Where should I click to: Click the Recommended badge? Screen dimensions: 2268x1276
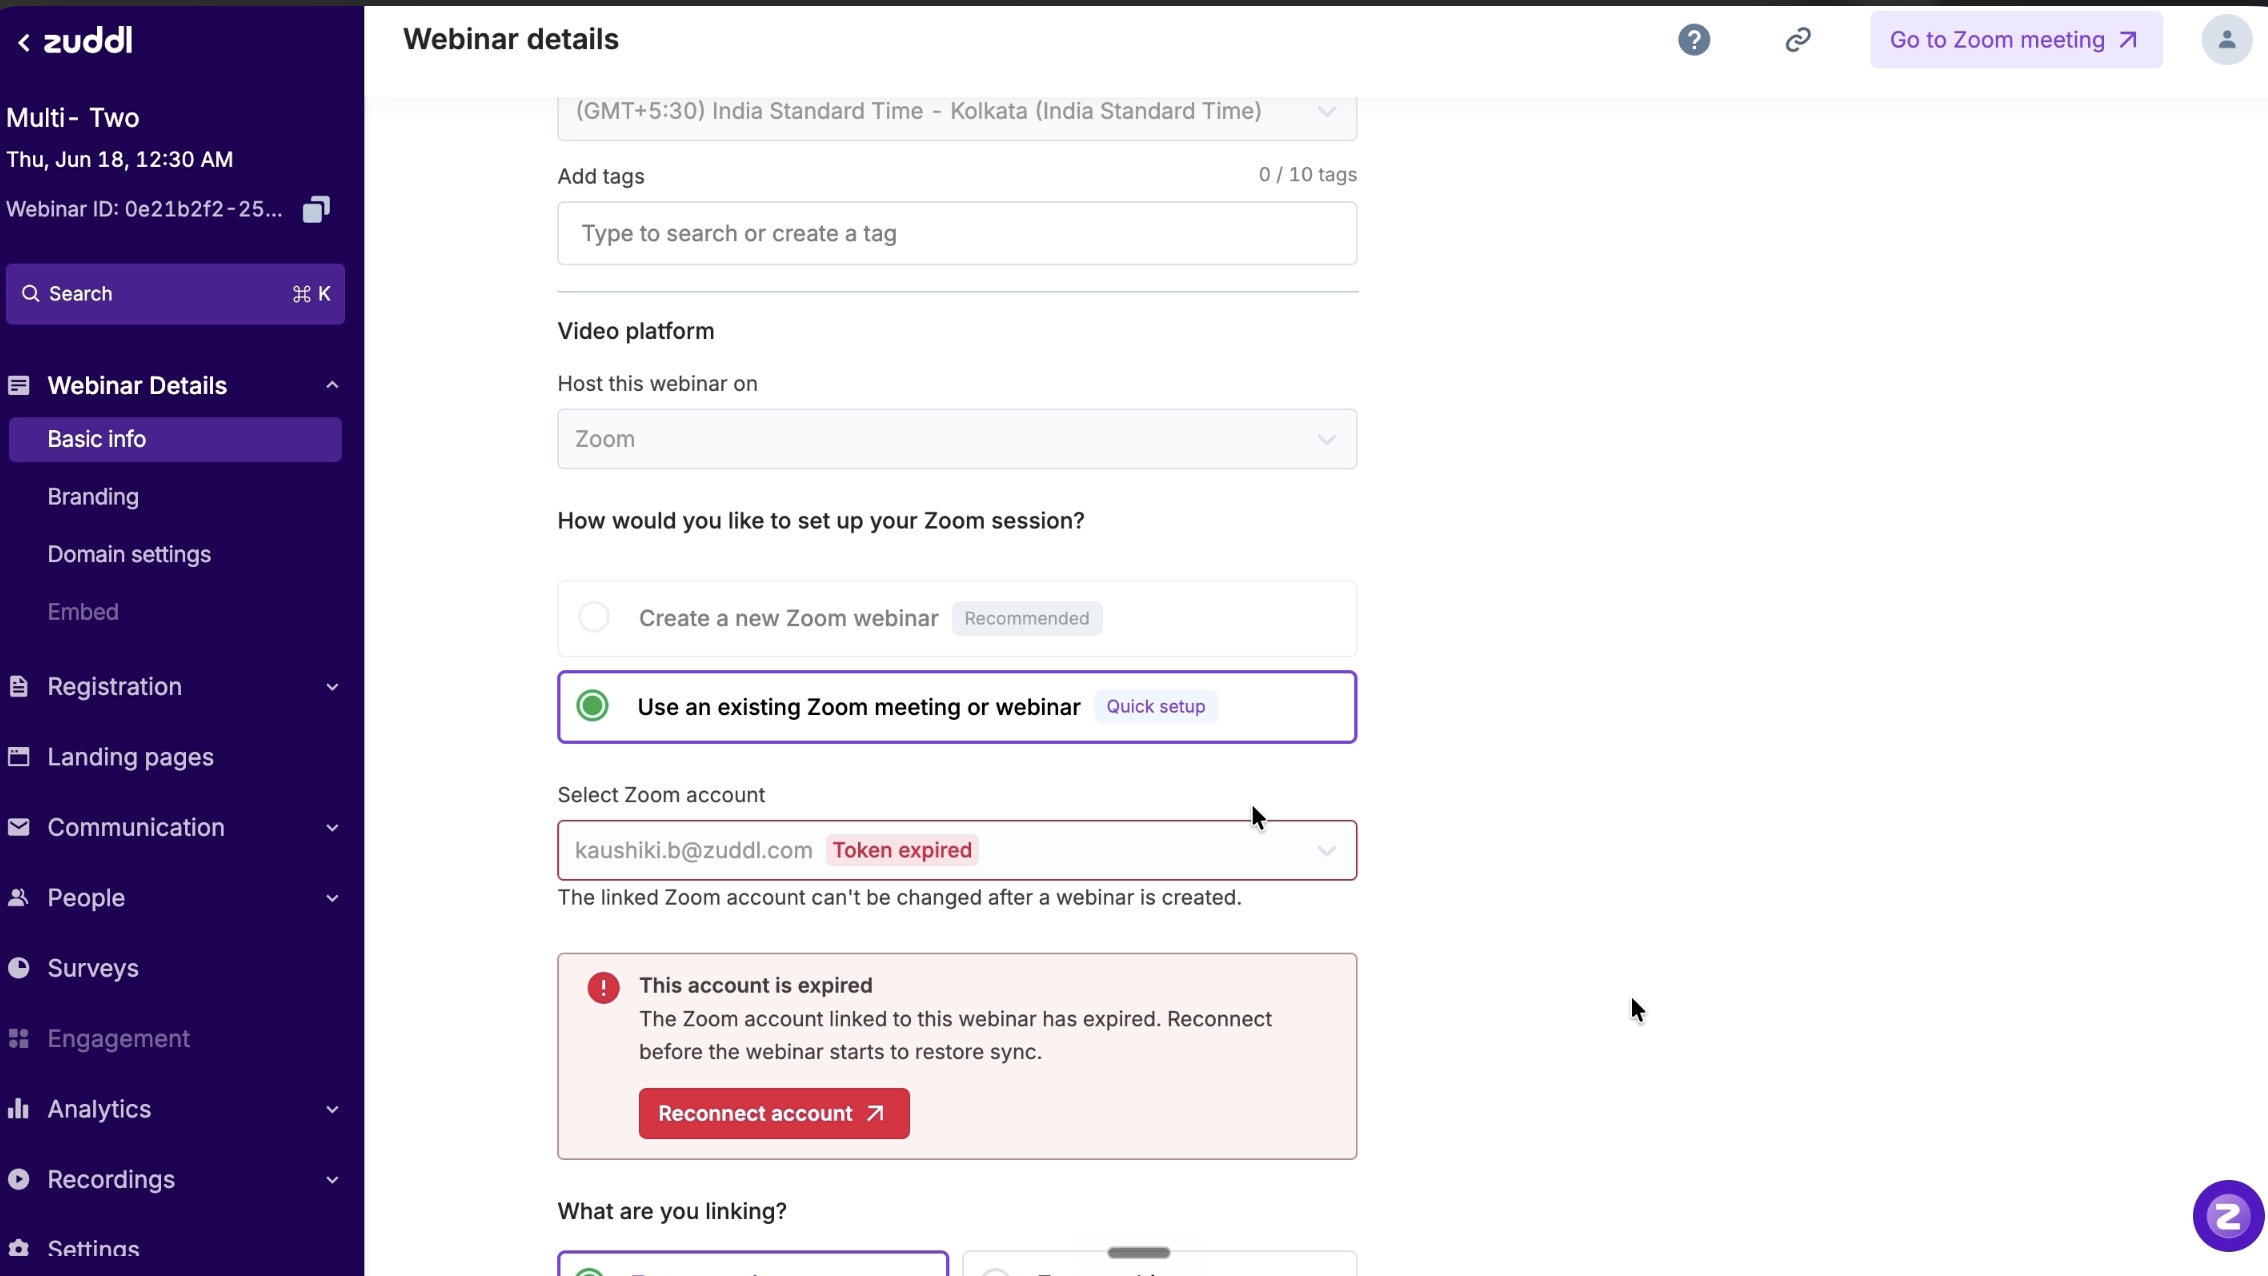click(1026, 618)
